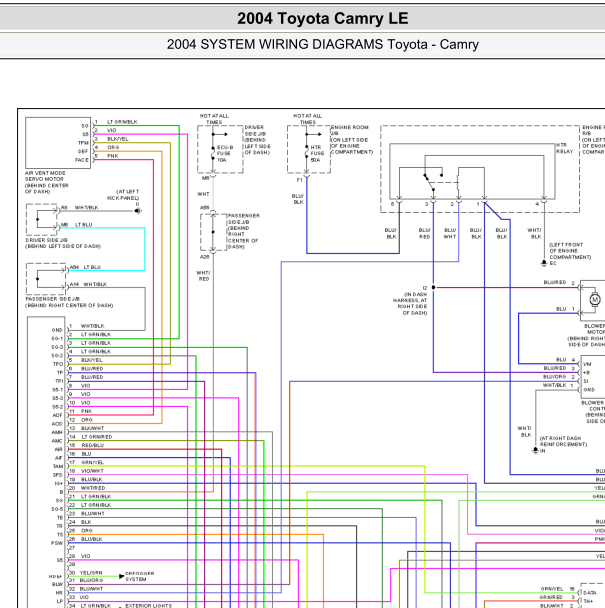Click 'BLU/RED' wire label below relay pin 3

[x=425, y=233]
